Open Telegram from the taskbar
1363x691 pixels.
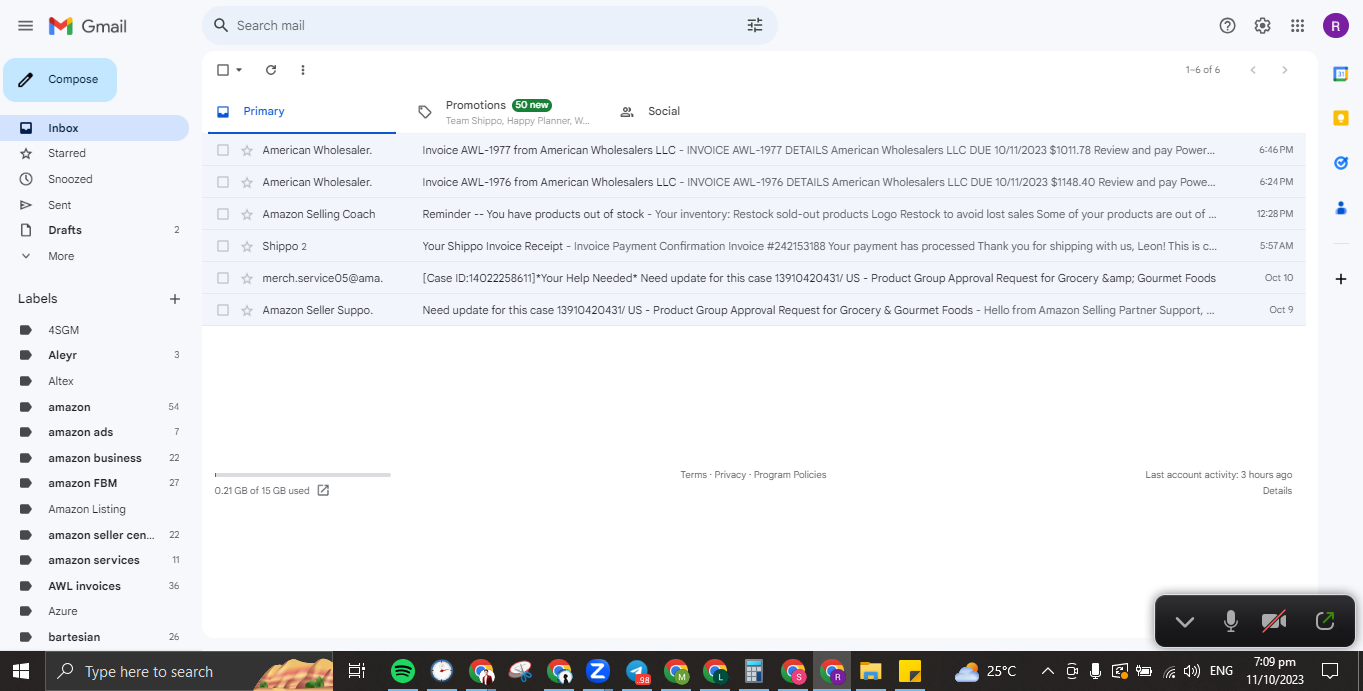[637, 671]
